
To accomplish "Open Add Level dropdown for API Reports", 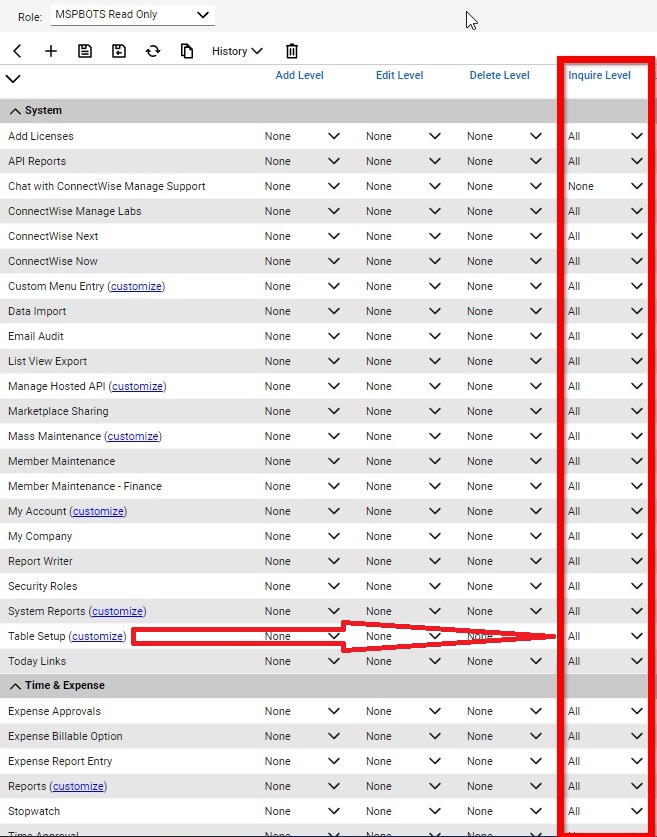I will [x=301, y=161].
